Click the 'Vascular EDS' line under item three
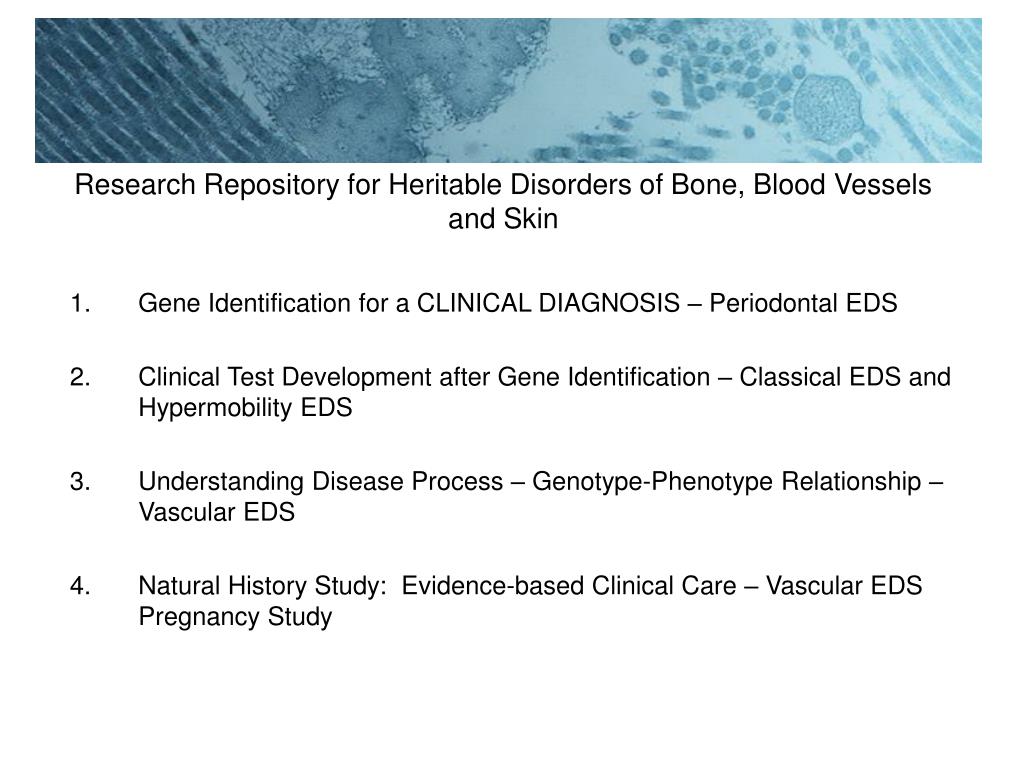The height and width of the screenshot is (768, 1024). coord(217,512)
